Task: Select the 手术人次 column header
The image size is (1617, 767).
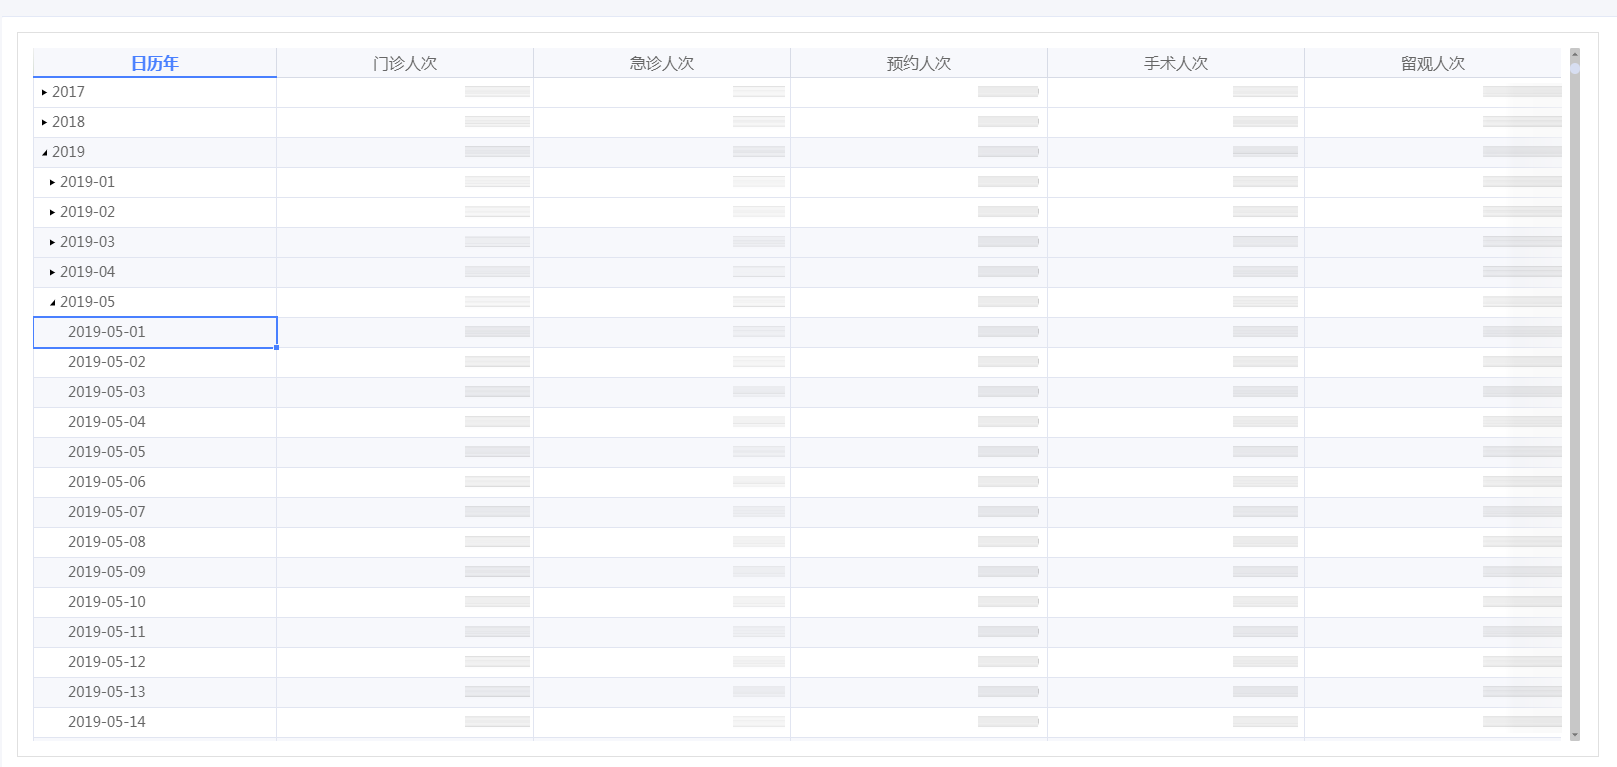Action: (x=1176, y=63)
